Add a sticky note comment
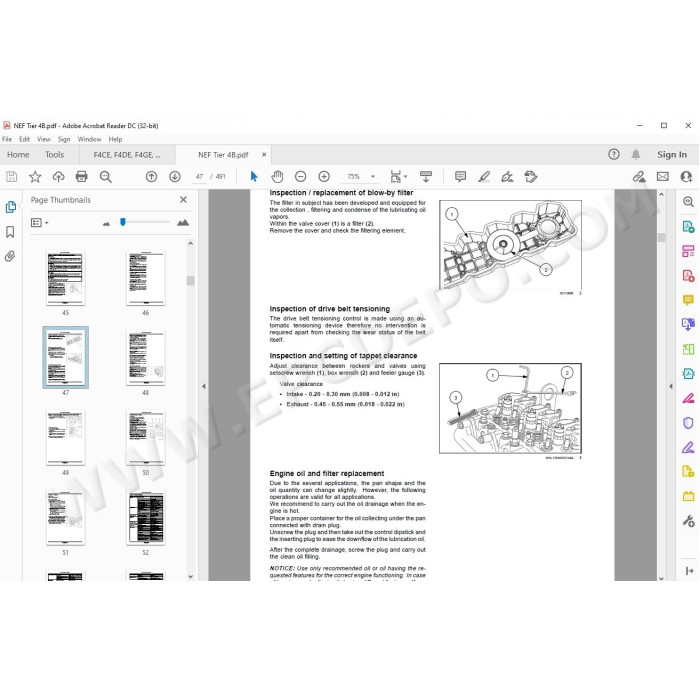Viewport: 700px width, 700px height. click(460, 177)
